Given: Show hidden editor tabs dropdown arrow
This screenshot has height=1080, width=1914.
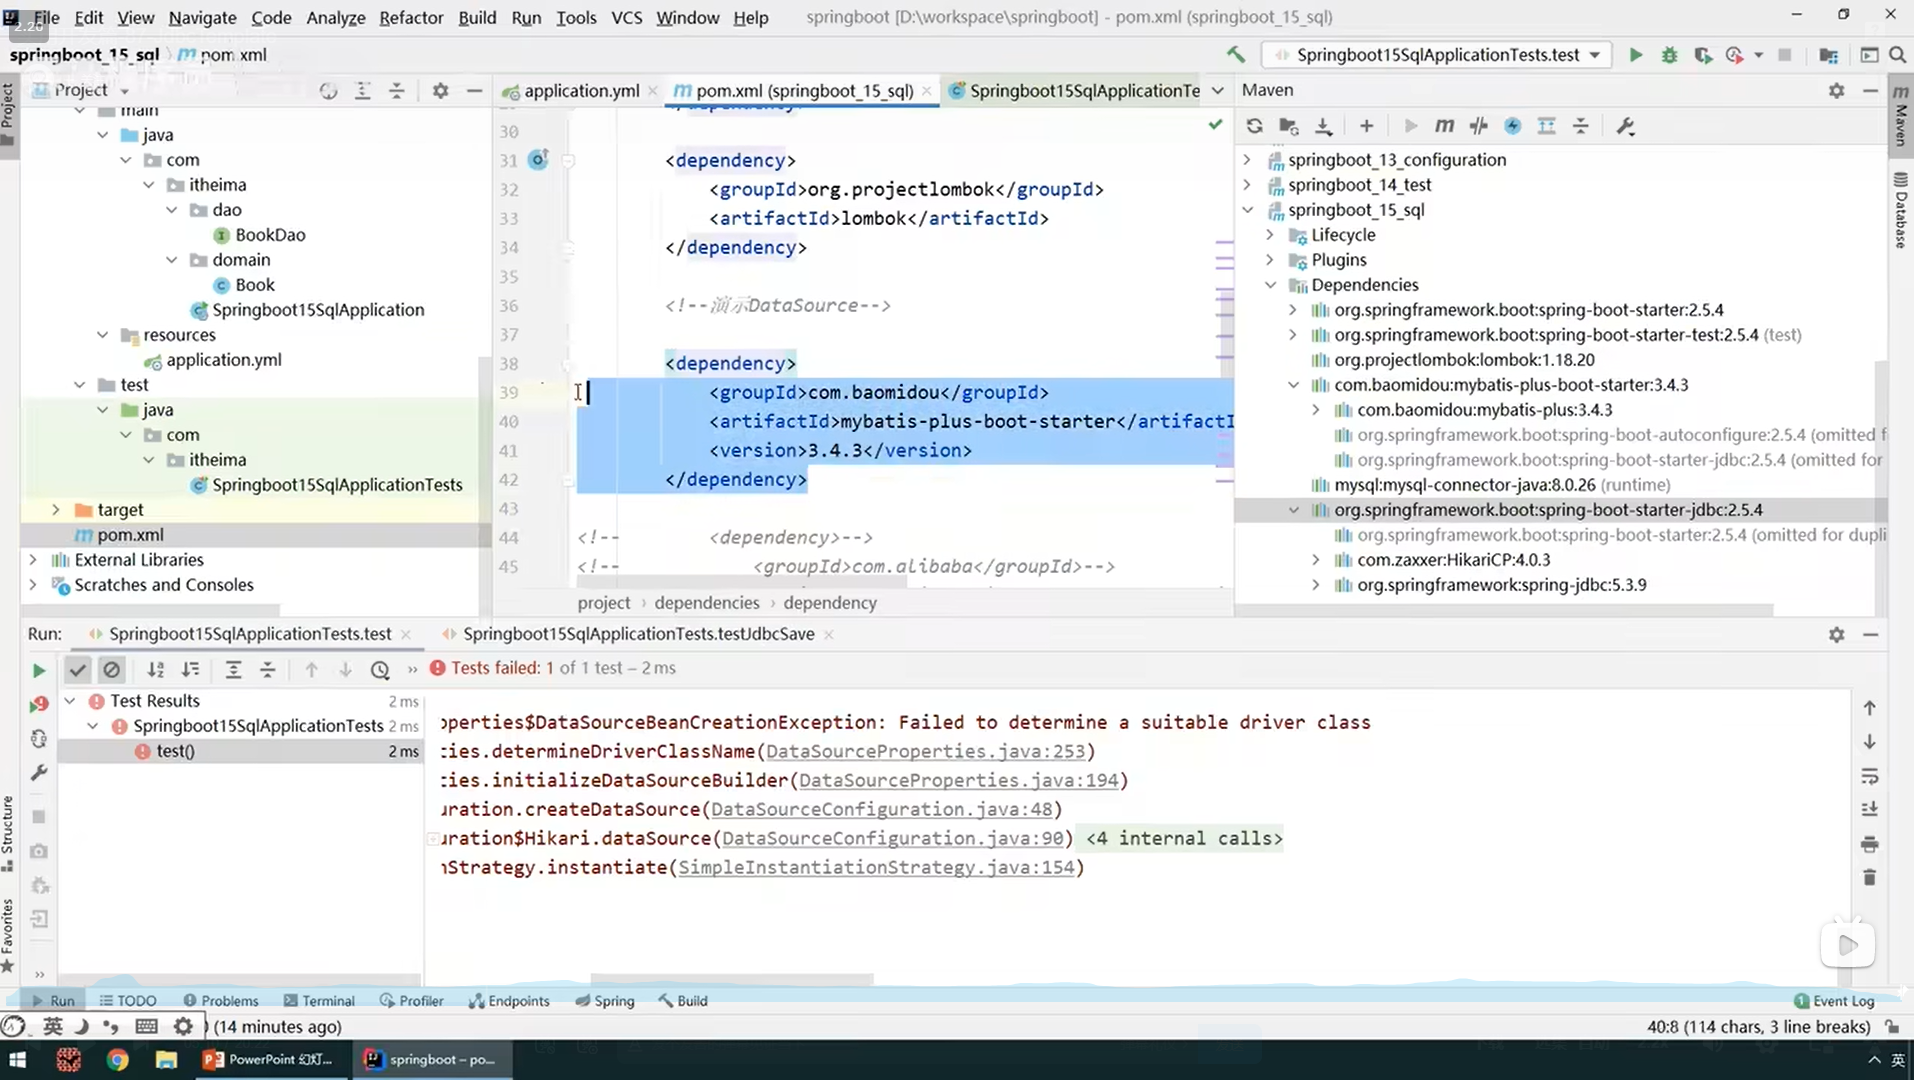Looking at the screenshot, I should [x=1217, y=91].
